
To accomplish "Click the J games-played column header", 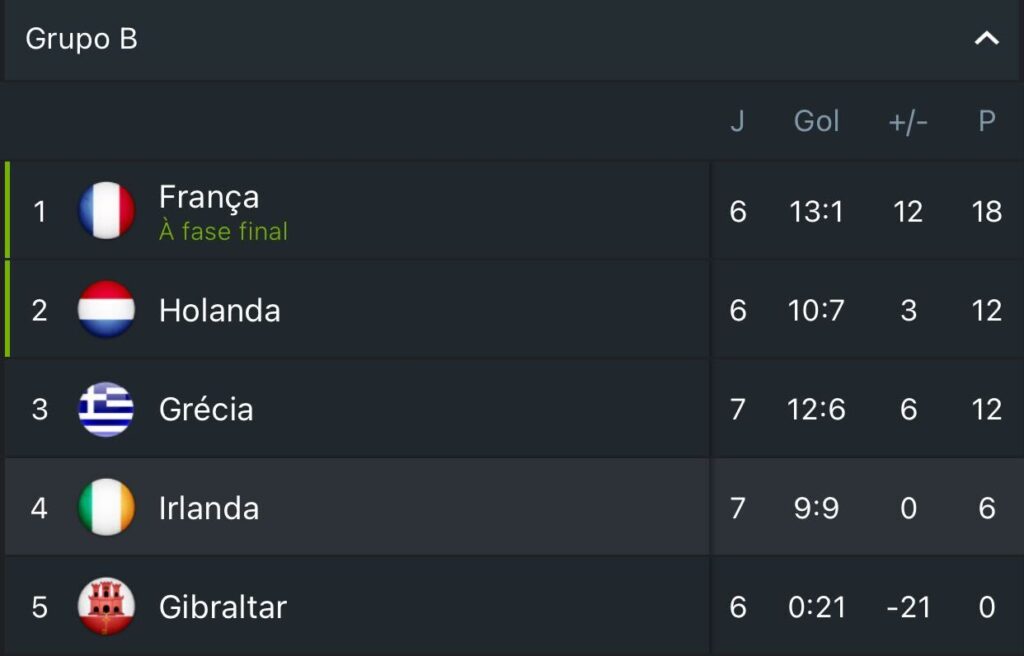I will 737,122.
